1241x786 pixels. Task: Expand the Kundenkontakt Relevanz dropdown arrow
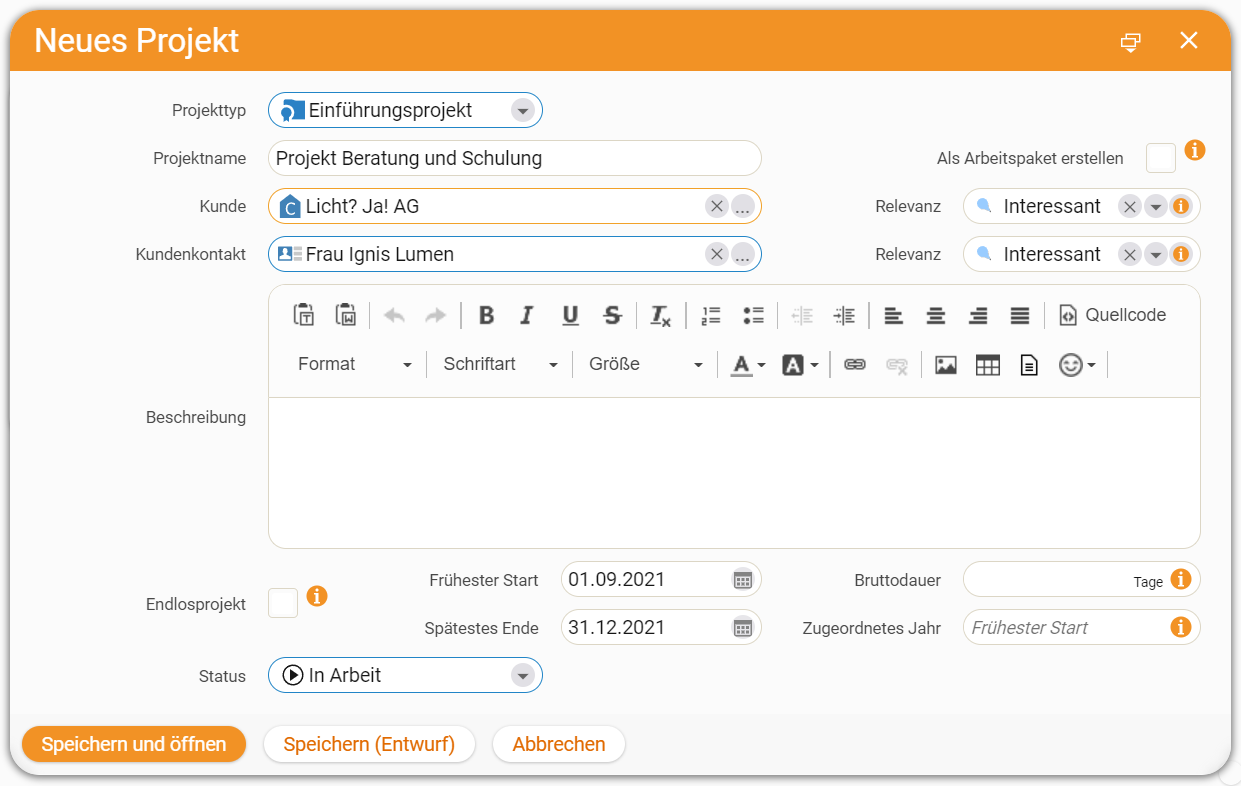click(1156, 254)
